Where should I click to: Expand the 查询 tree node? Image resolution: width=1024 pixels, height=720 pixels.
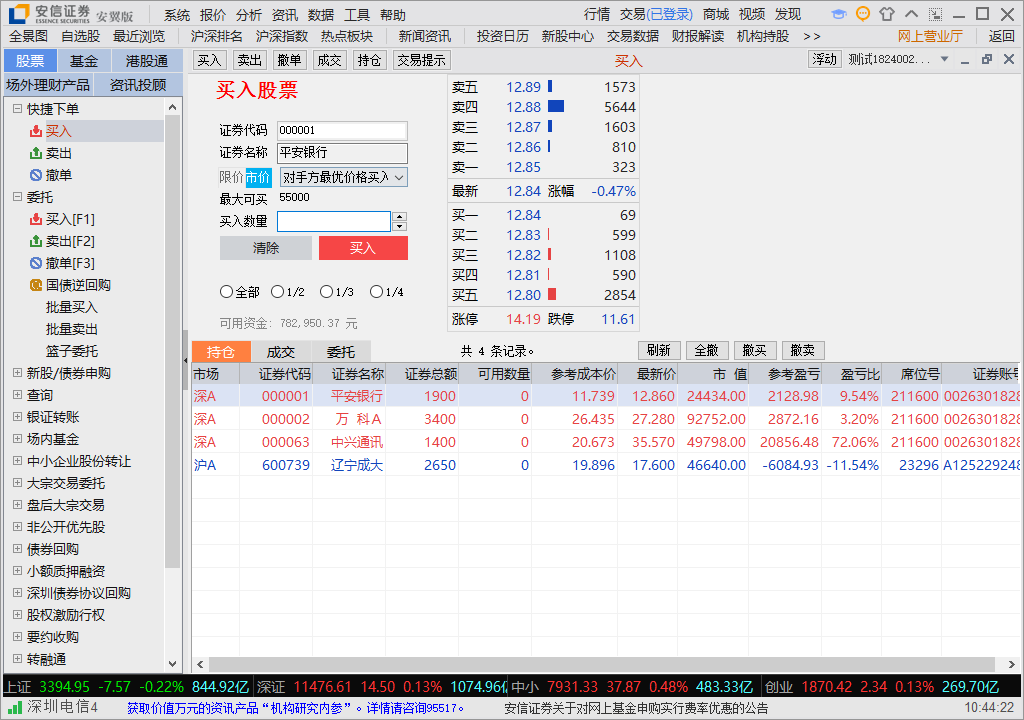pos(18,395)
